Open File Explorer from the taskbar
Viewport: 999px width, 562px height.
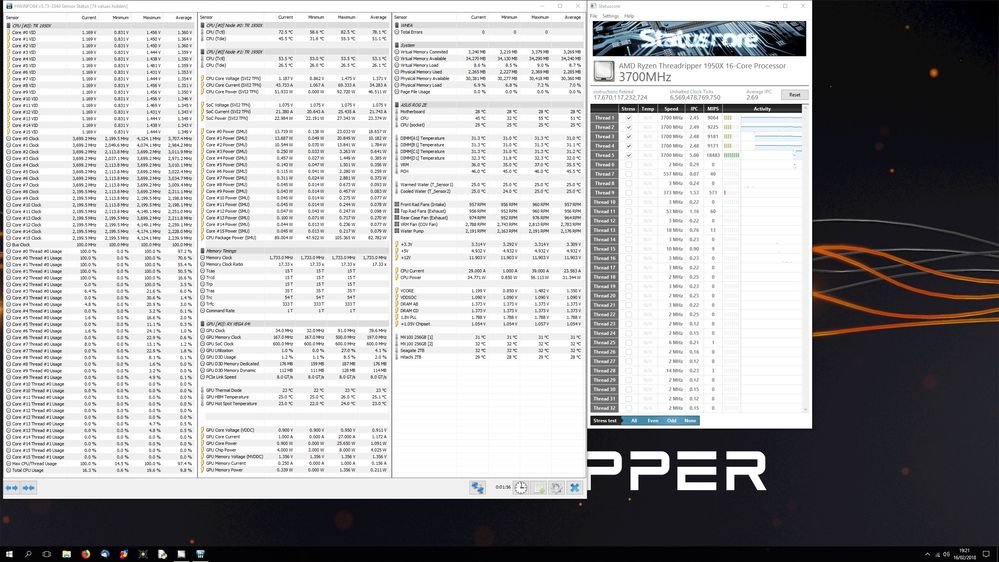pyautogui.click(x=66, y=554)
